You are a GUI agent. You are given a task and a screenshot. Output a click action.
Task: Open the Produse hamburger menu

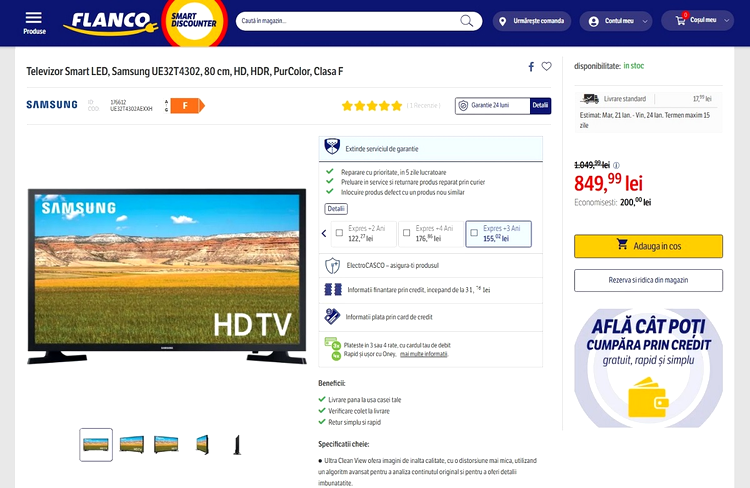point(34,22)
